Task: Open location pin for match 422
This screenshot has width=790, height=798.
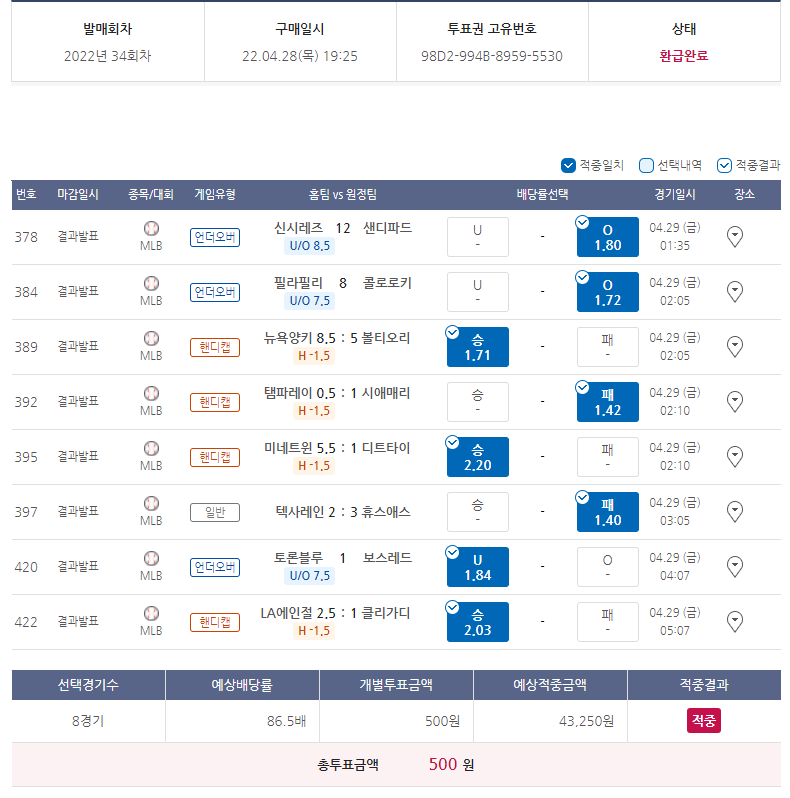Action: click(x=735, y=621)
